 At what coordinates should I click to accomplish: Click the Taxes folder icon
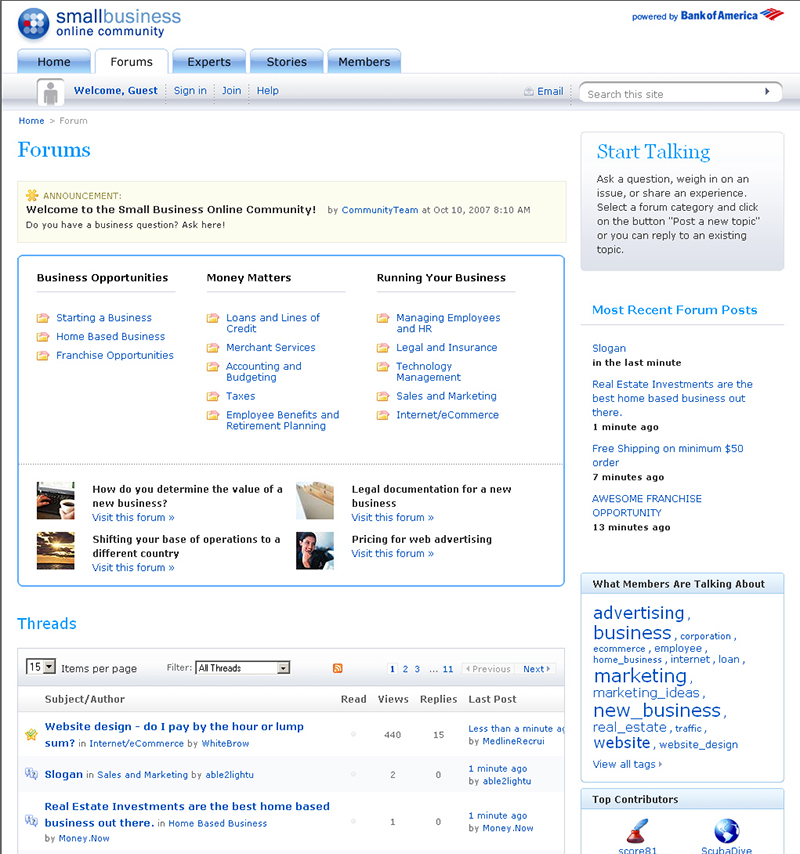[x=213, y=397]
